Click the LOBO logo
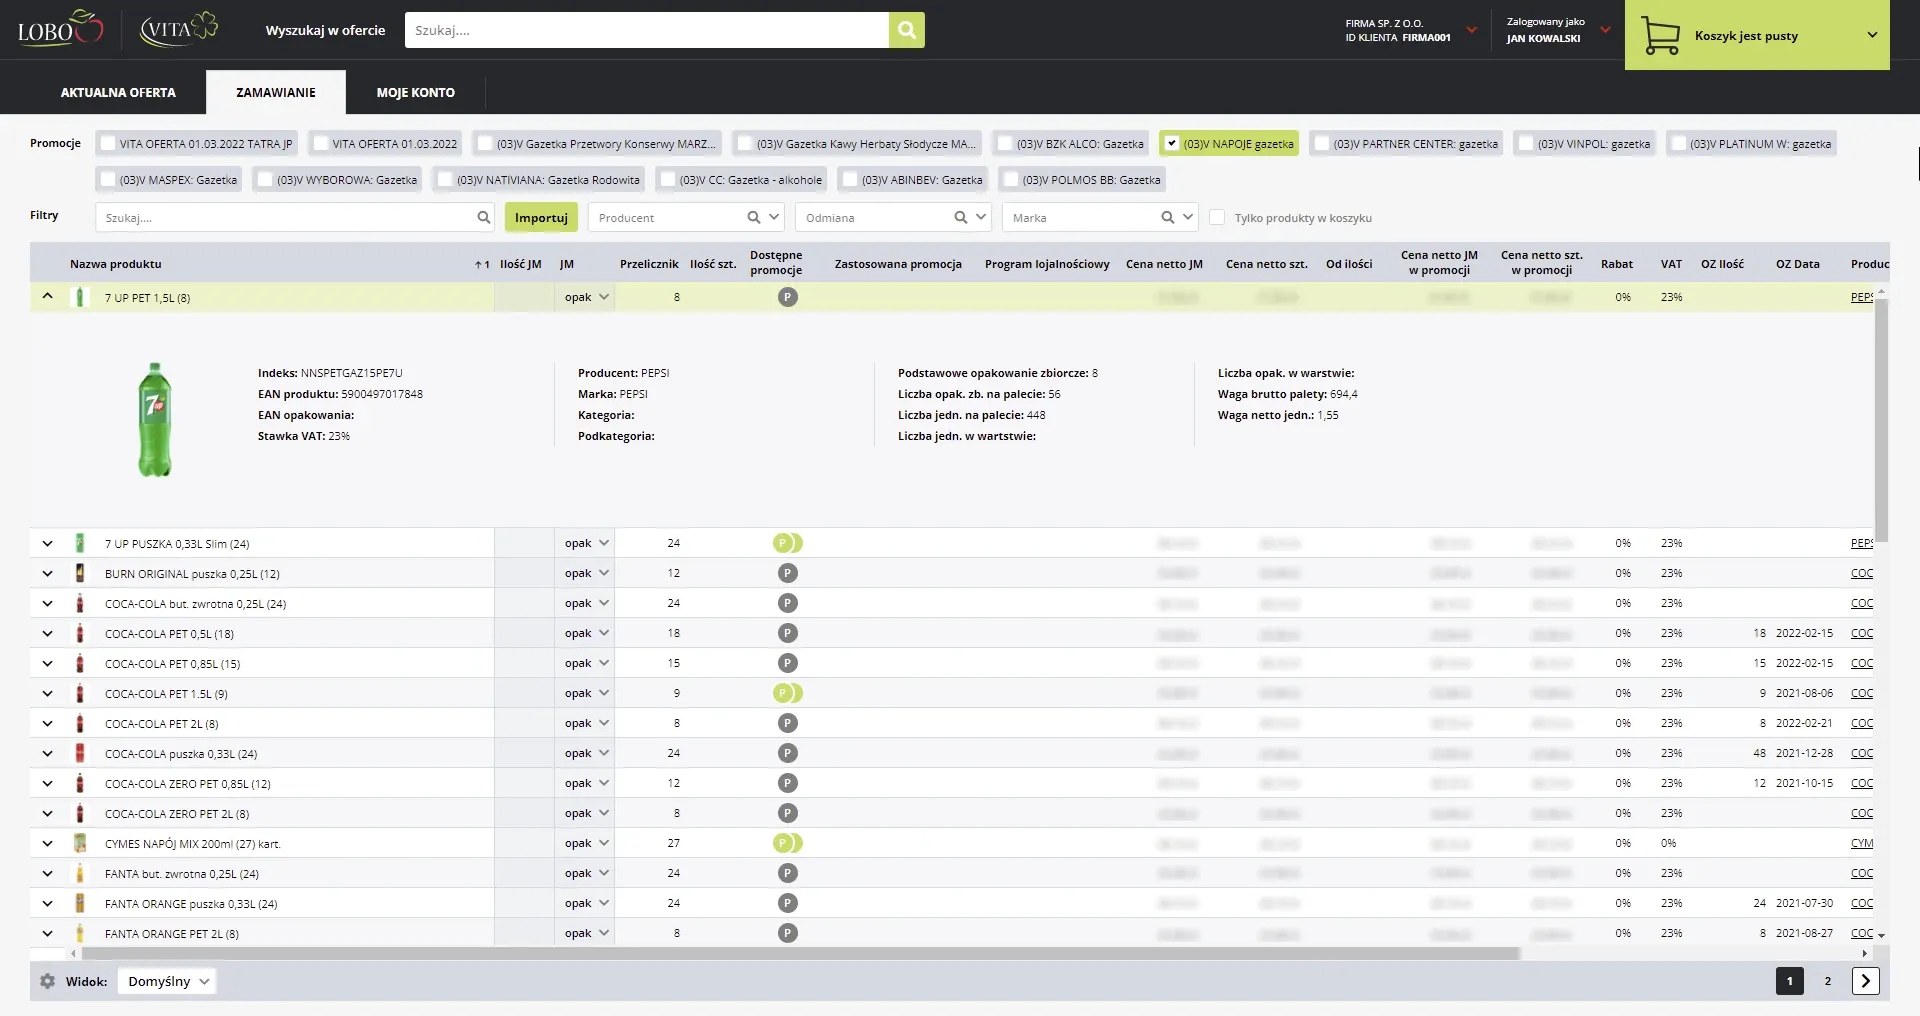The width and height of the screenshot is (1920, 1016). coord(60,29)
